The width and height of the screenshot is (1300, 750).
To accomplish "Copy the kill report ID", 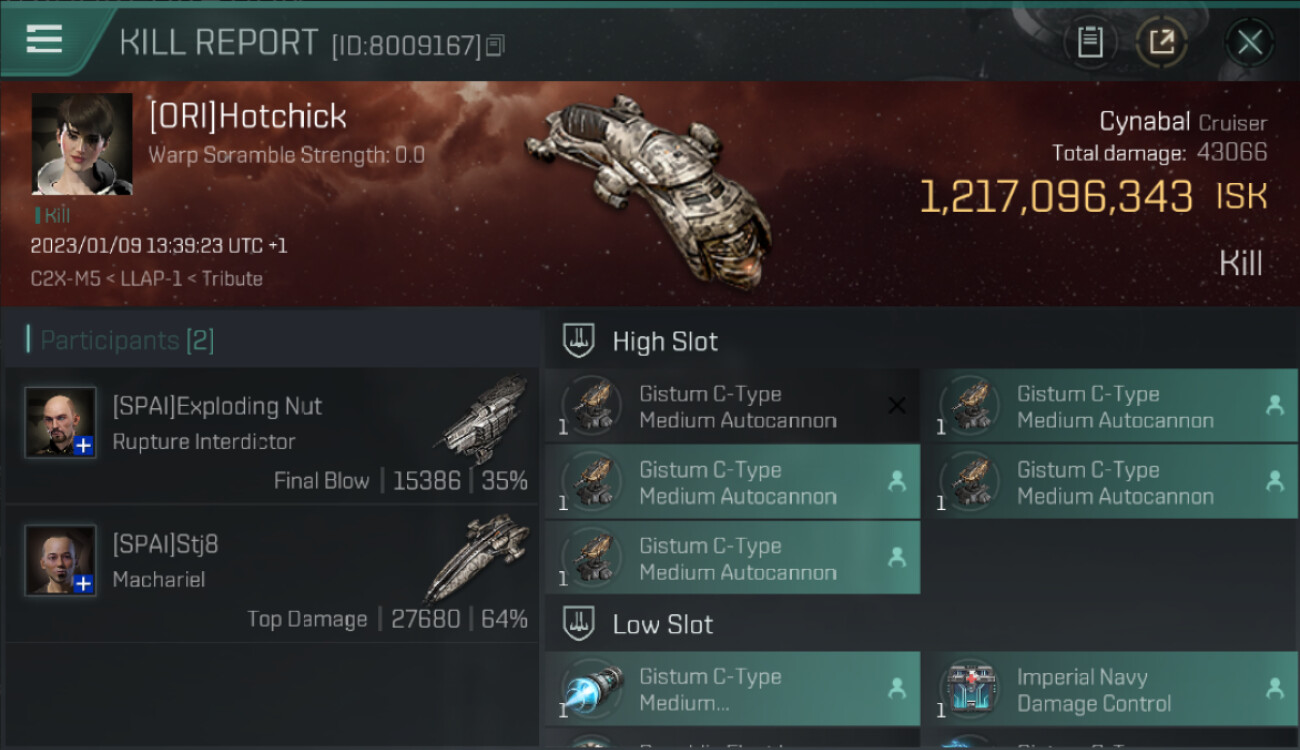I will [x=495, y=45].
